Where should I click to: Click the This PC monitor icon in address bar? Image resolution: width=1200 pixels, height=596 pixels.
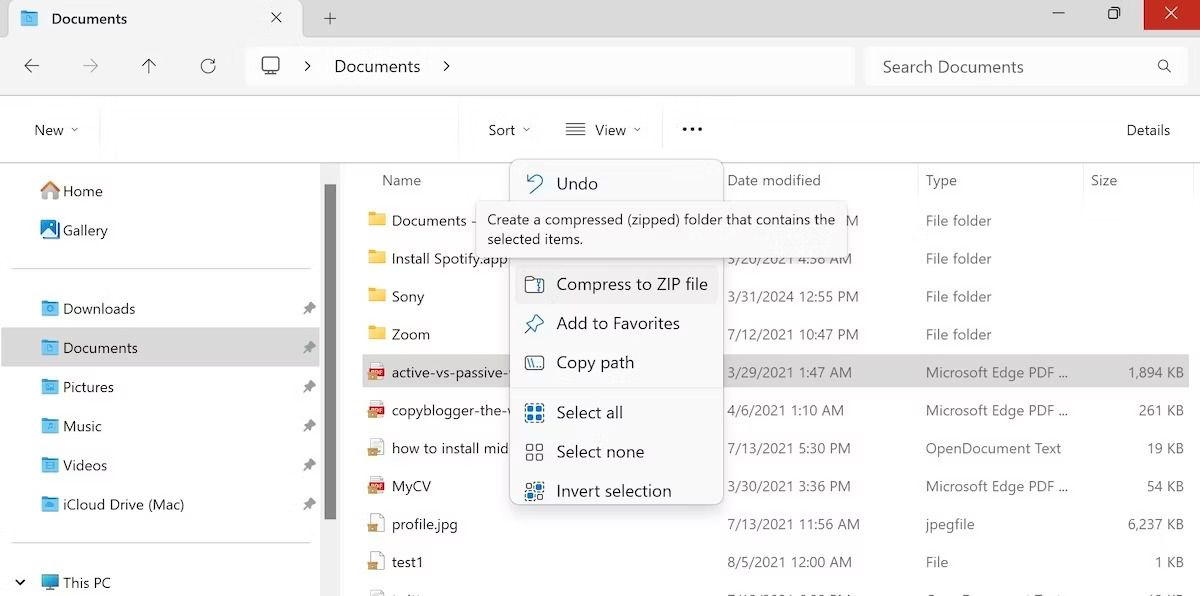(270, 66)
